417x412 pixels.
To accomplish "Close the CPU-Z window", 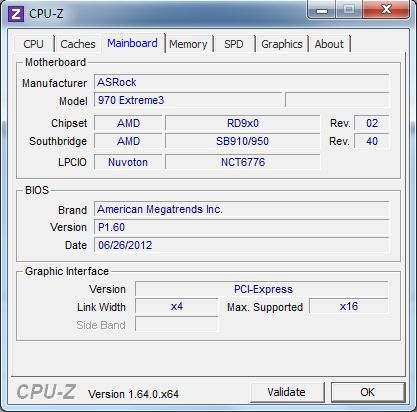I will click(386, 9).
